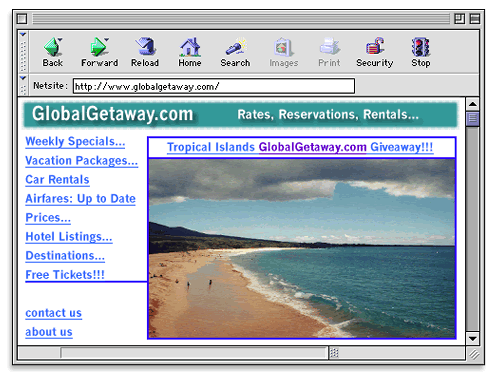Open Search with the flashlight icon
Screen dimensions: 498x375
tap(235, 47)
